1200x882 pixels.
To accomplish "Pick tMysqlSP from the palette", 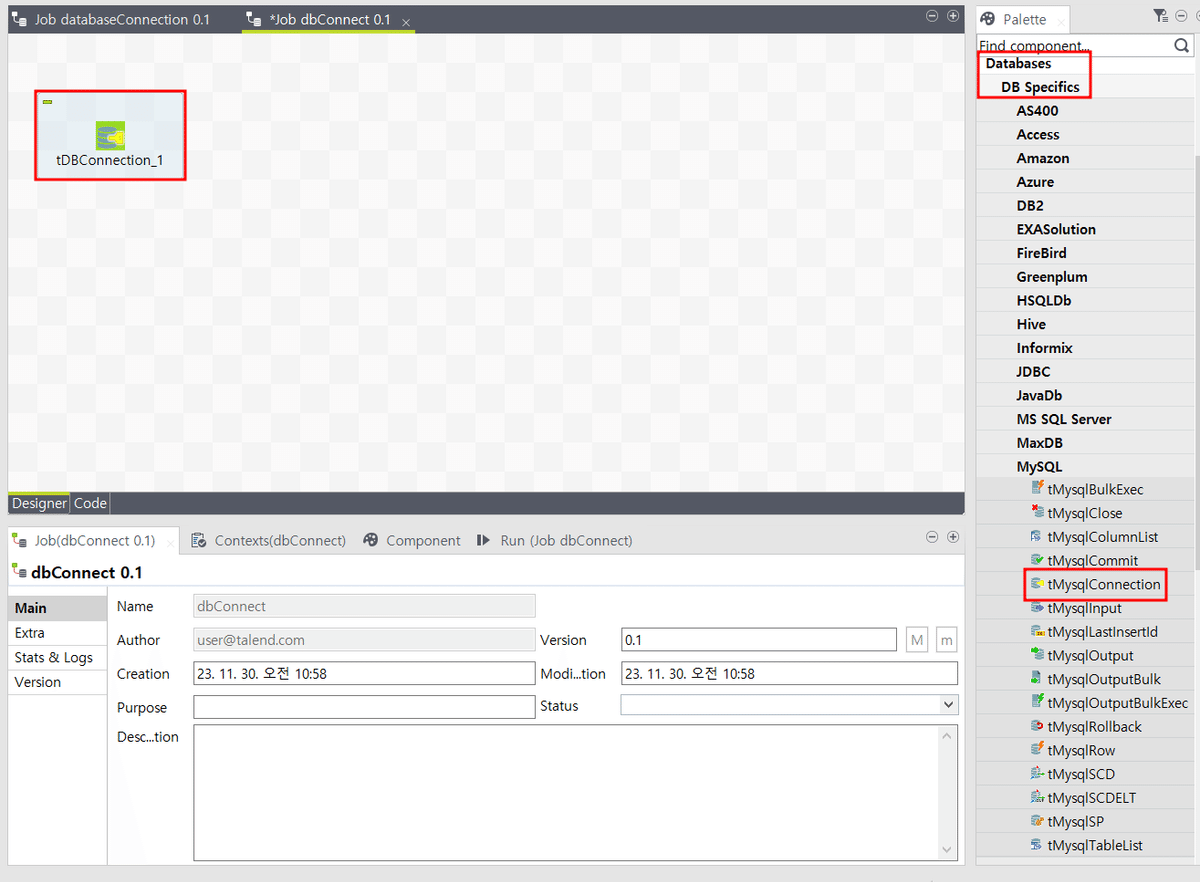I will 1066,822.
